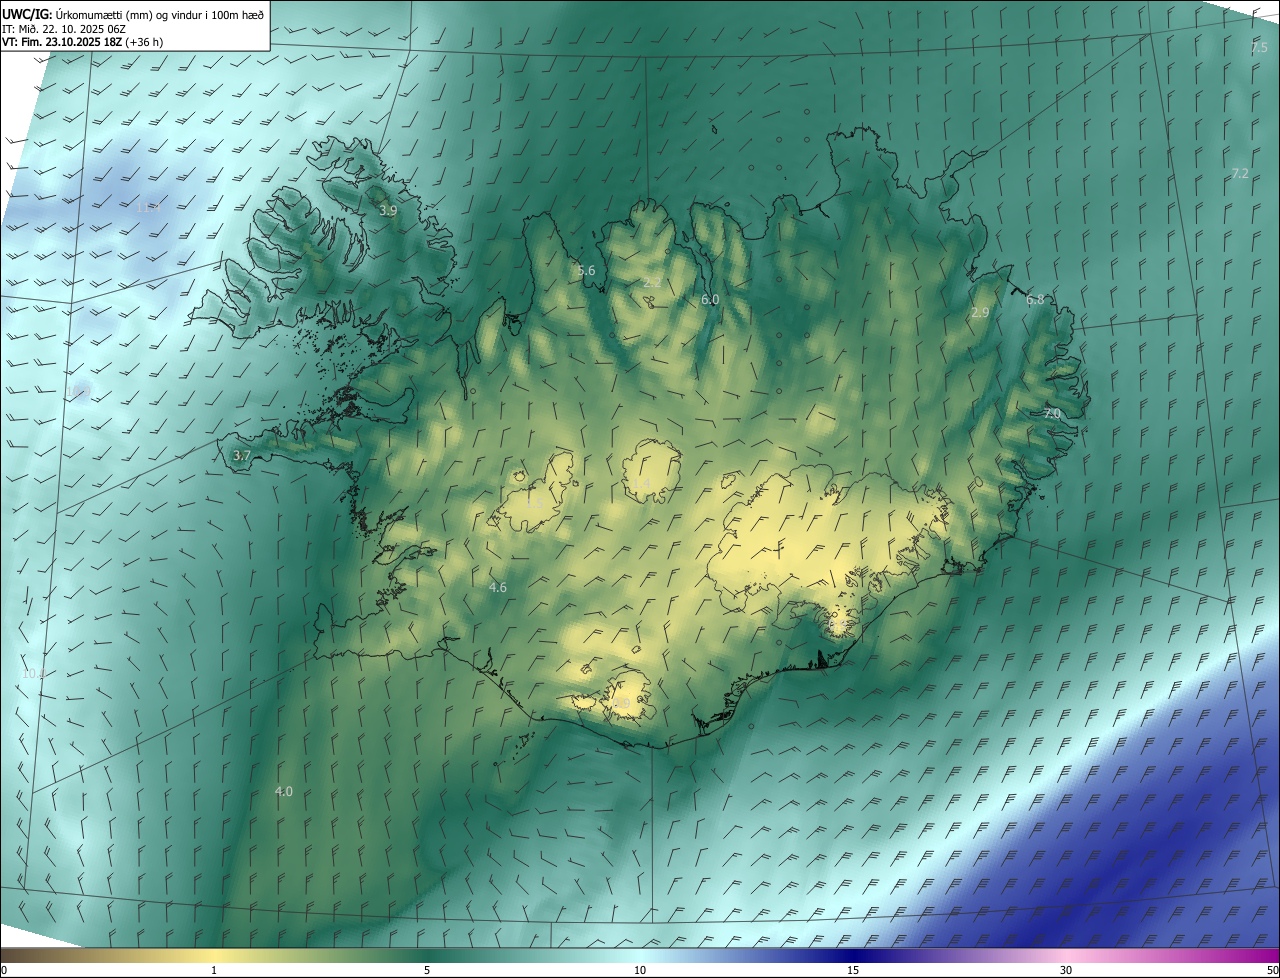Click the 10 tick label on the color scale
This screenshot has height=978, width=1280.
click(640, 970)
